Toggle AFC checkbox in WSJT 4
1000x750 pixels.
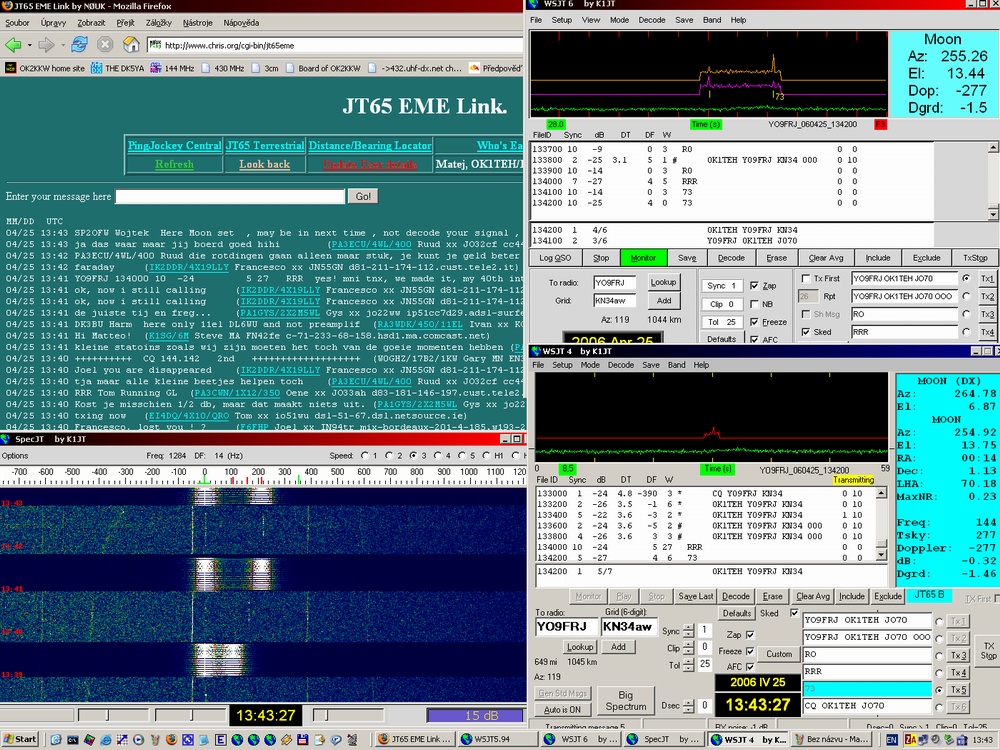[750, 666]
